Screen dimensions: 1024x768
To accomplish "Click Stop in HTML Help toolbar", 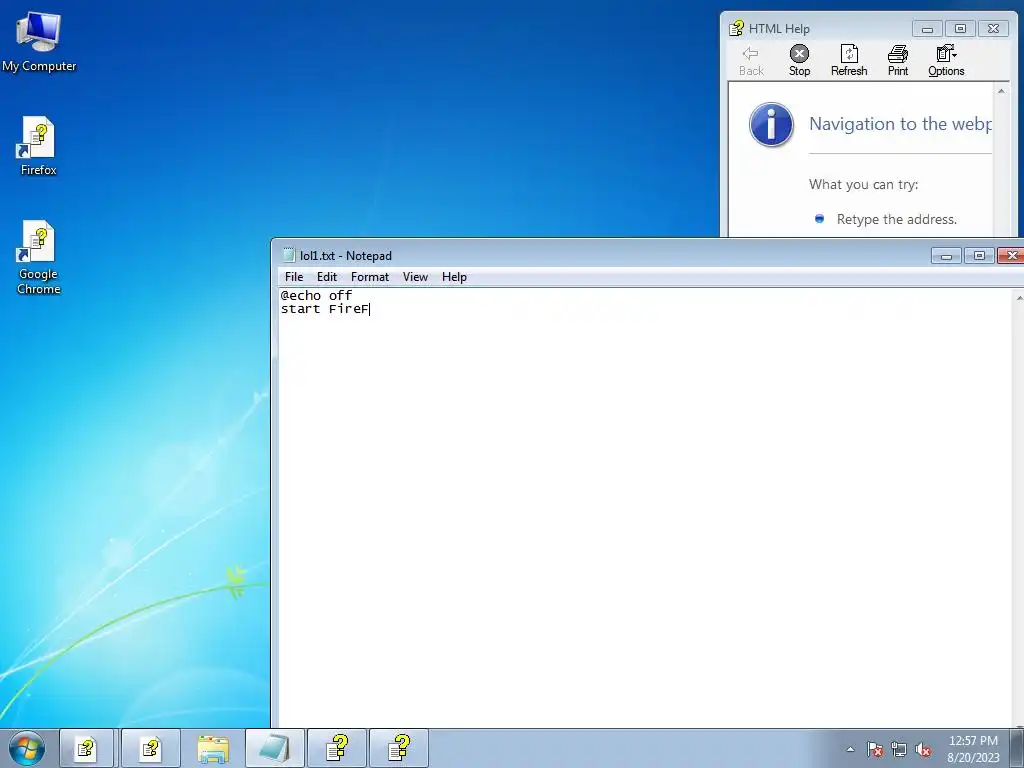I will pyautogui.click(x=799, y=61).
